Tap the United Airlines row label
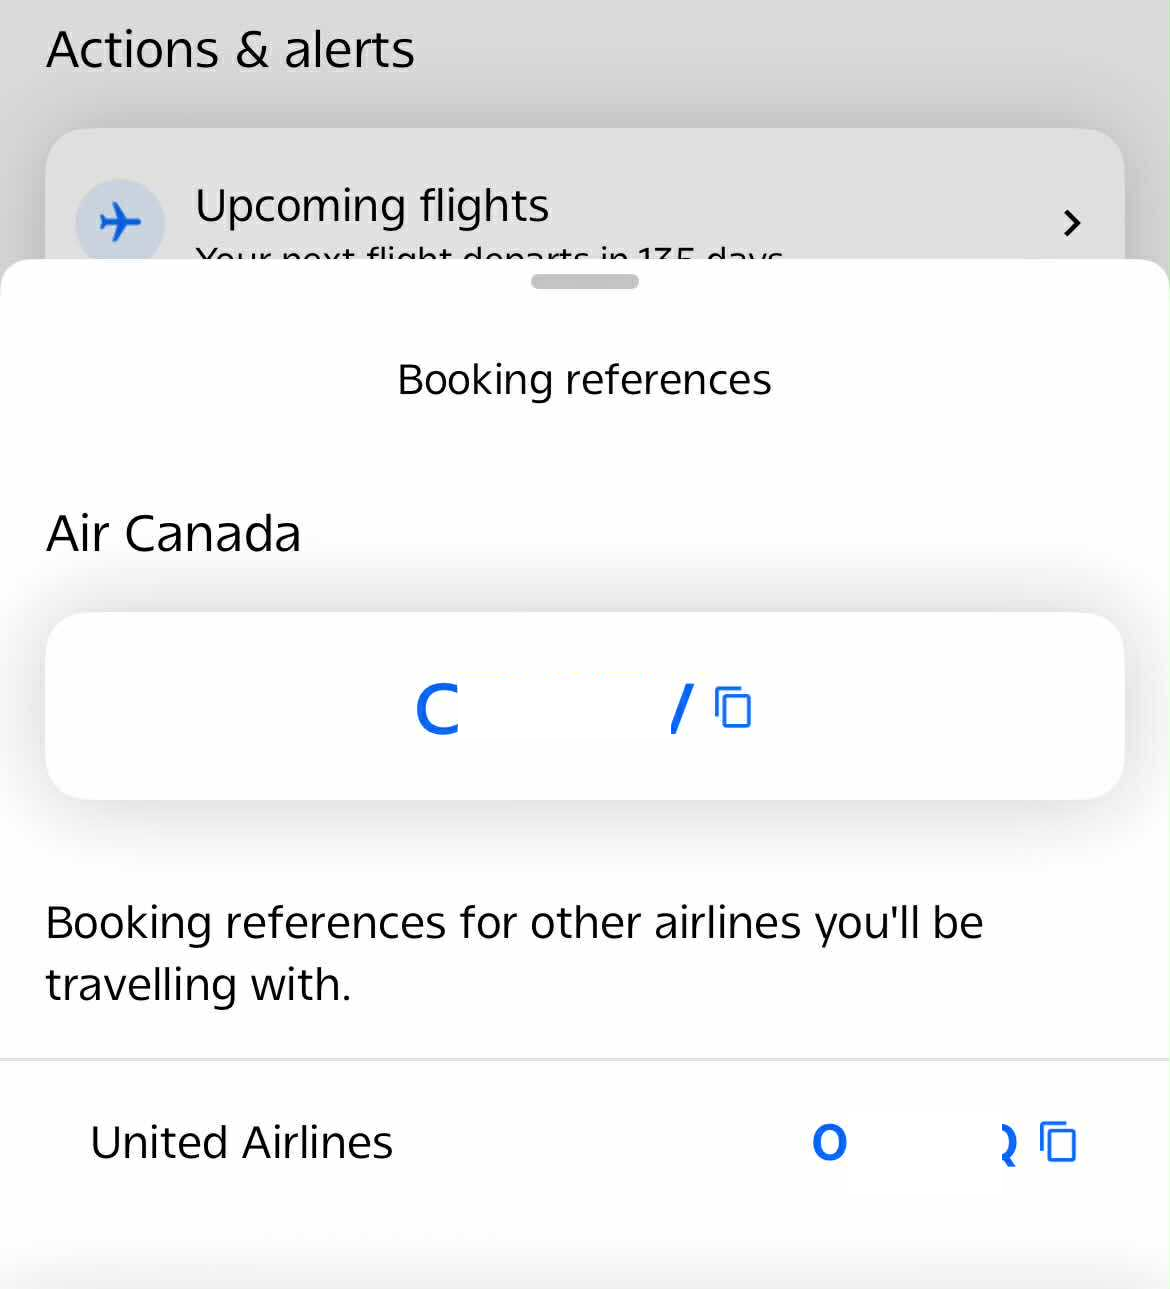This screenshot has height=1289, width=1170. [x=241, y=1142]
